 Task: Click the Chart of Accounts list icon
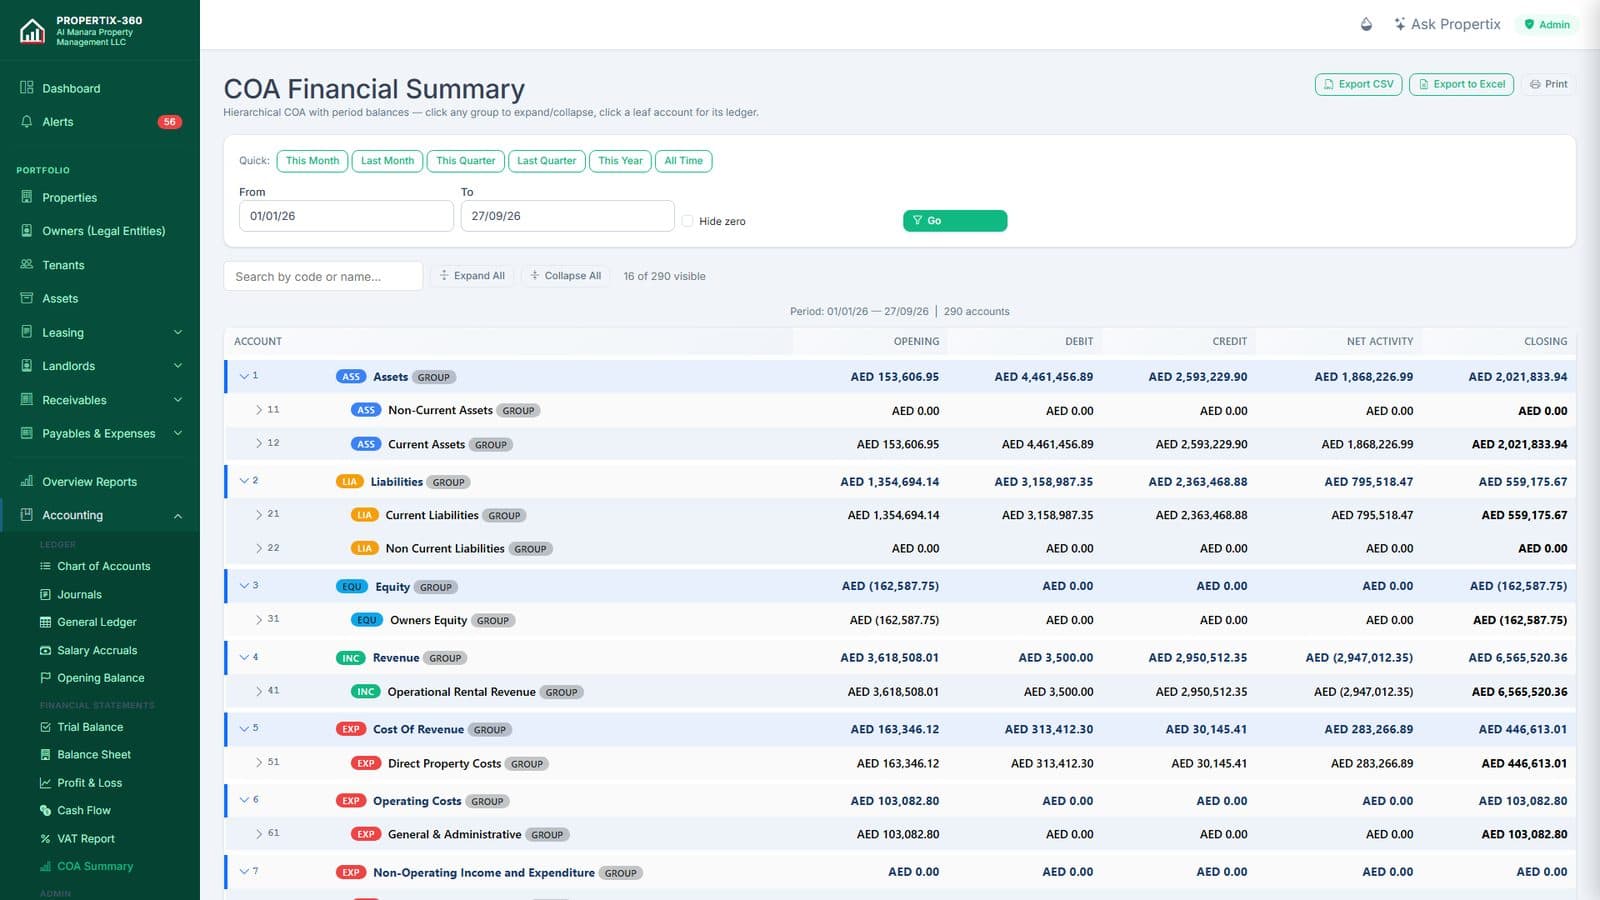coord(45,566)
